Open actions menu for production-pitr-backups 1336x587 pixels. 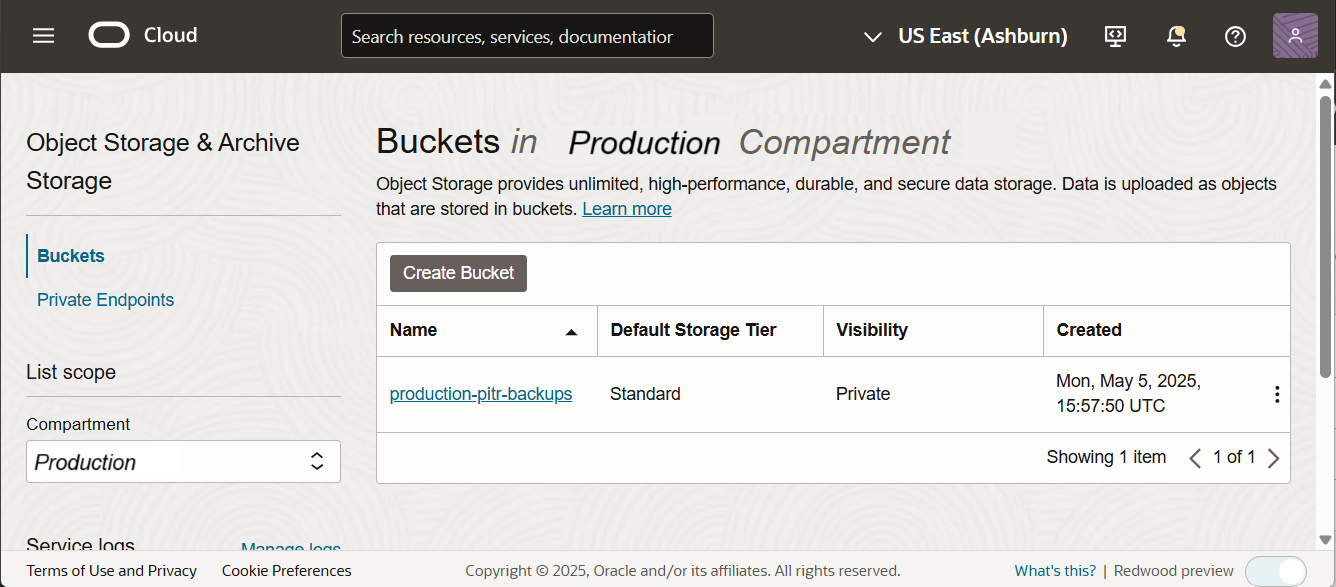tap(1276, 394)
